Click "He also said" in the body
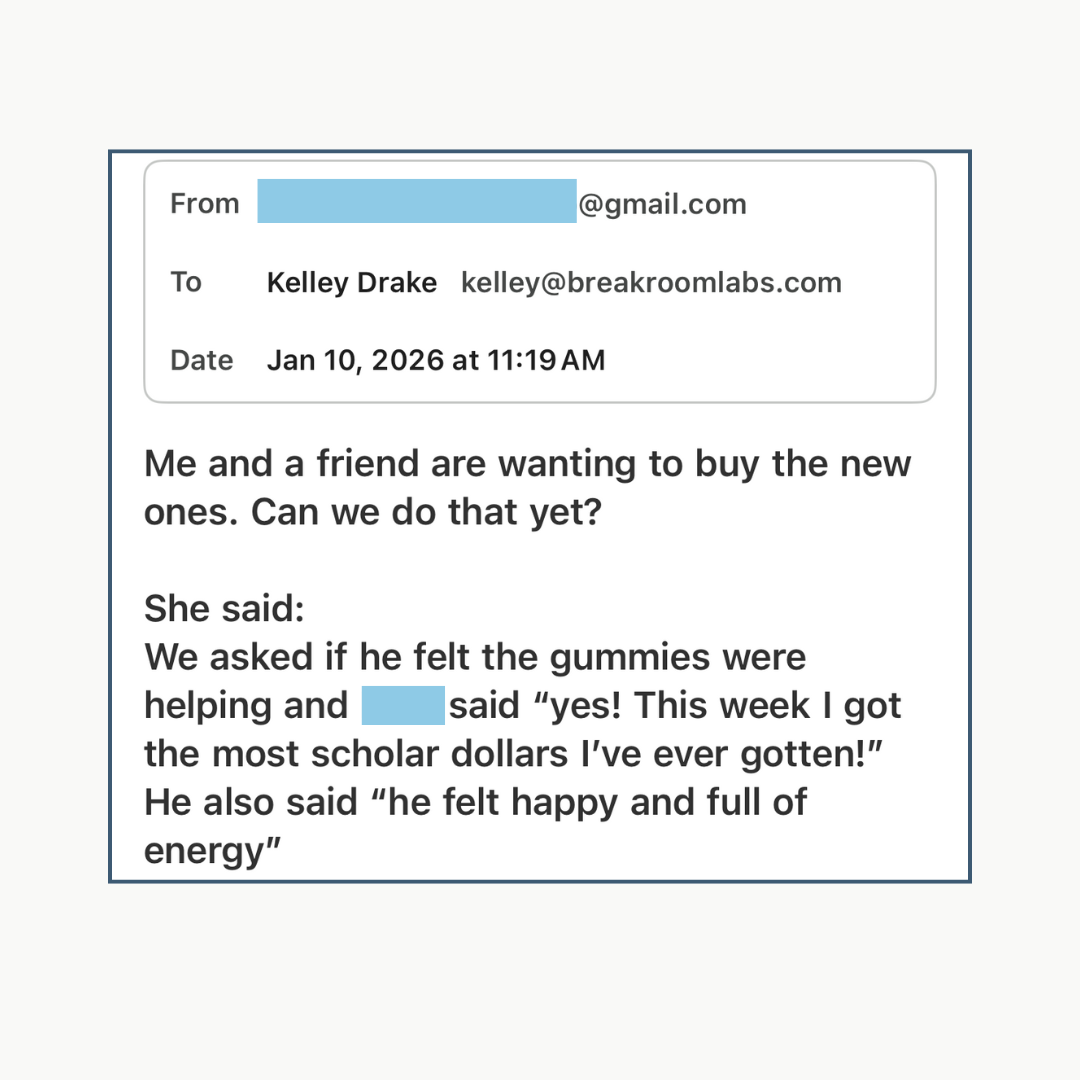This screenshot has height=1080, width=1080. 251,801
